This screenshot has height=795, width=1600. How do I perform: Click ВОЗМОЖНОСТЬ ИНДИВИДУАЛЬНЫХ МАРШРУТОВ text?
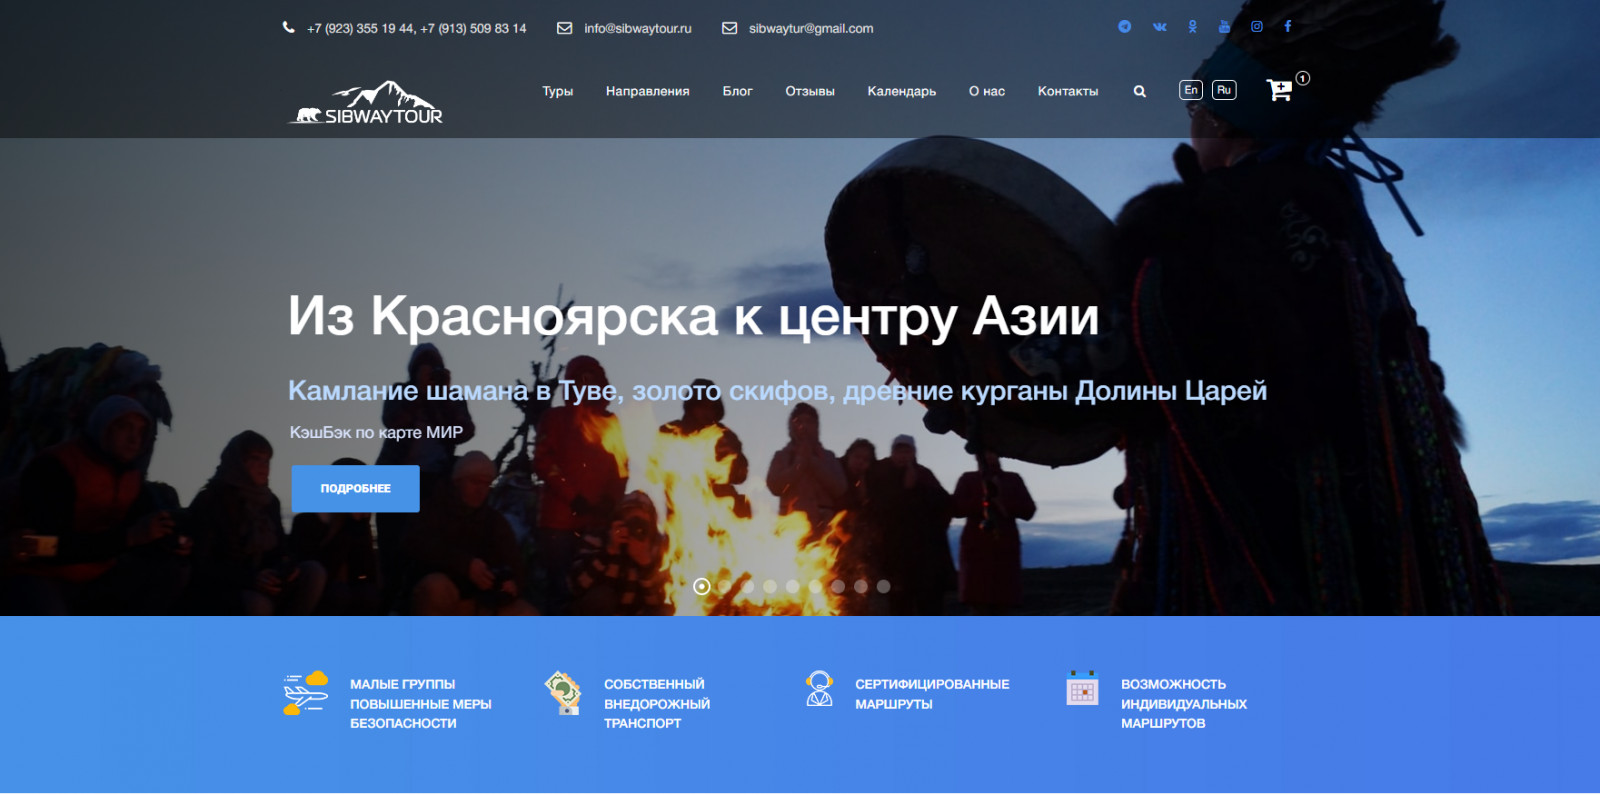[1184, 704]
